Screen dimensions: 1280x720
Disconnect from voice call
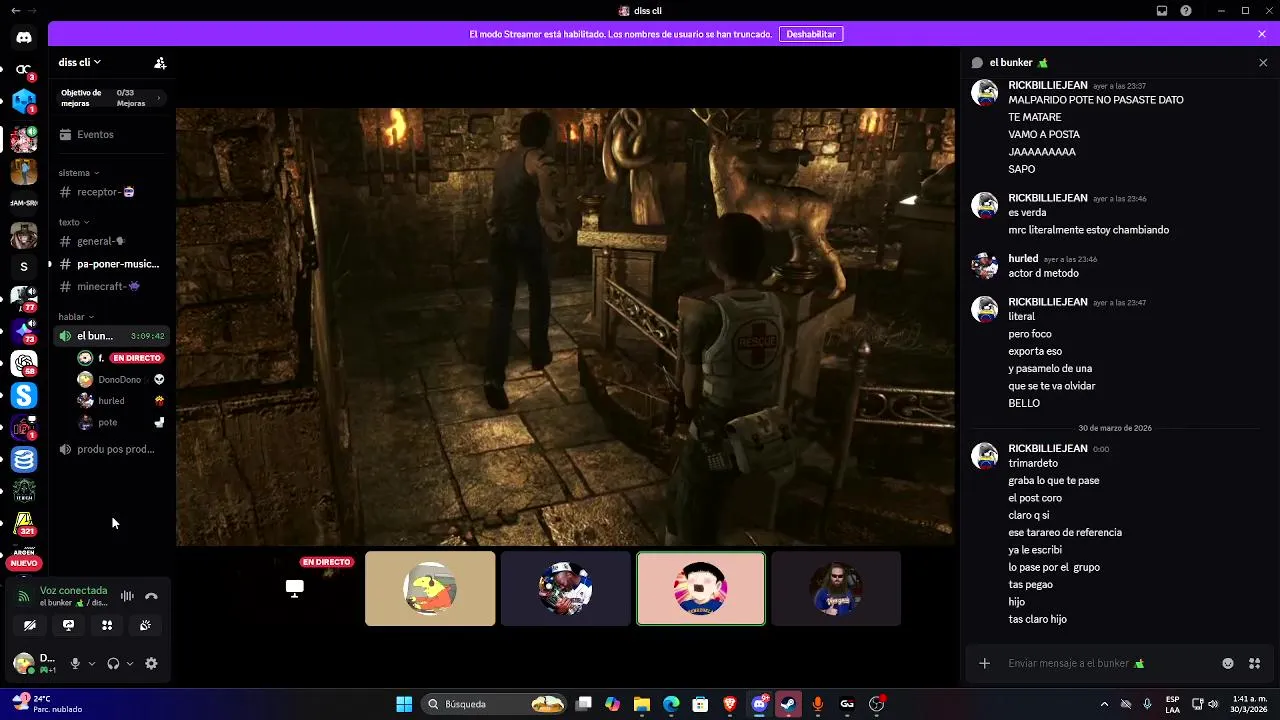point(151,596)
